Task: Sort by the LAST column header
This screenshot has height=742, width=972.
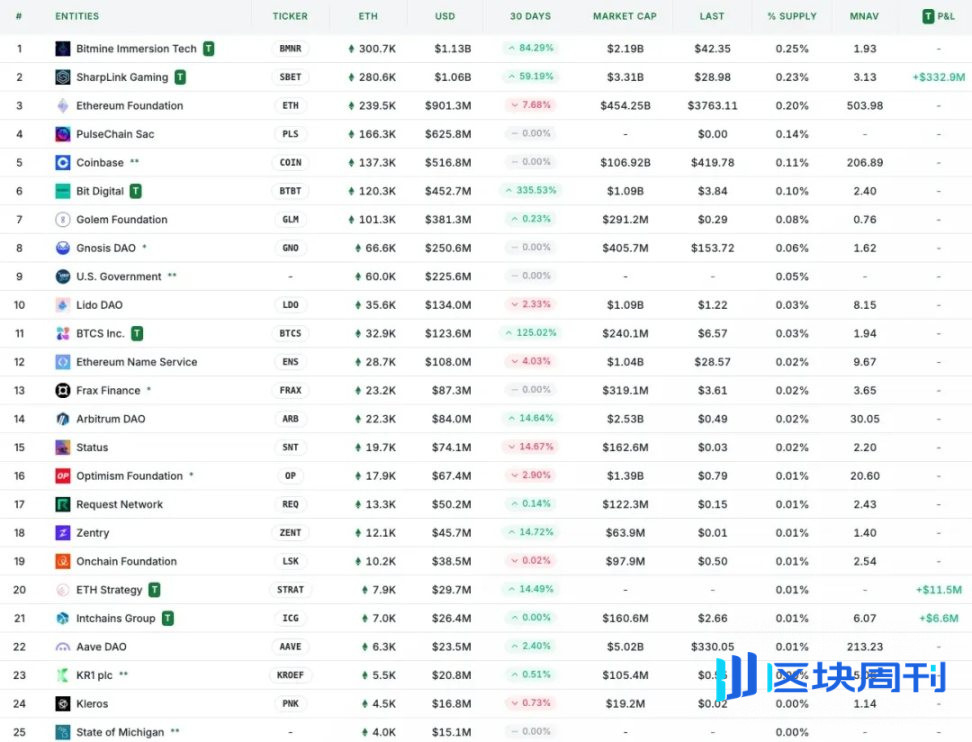Action: [712, 16]
